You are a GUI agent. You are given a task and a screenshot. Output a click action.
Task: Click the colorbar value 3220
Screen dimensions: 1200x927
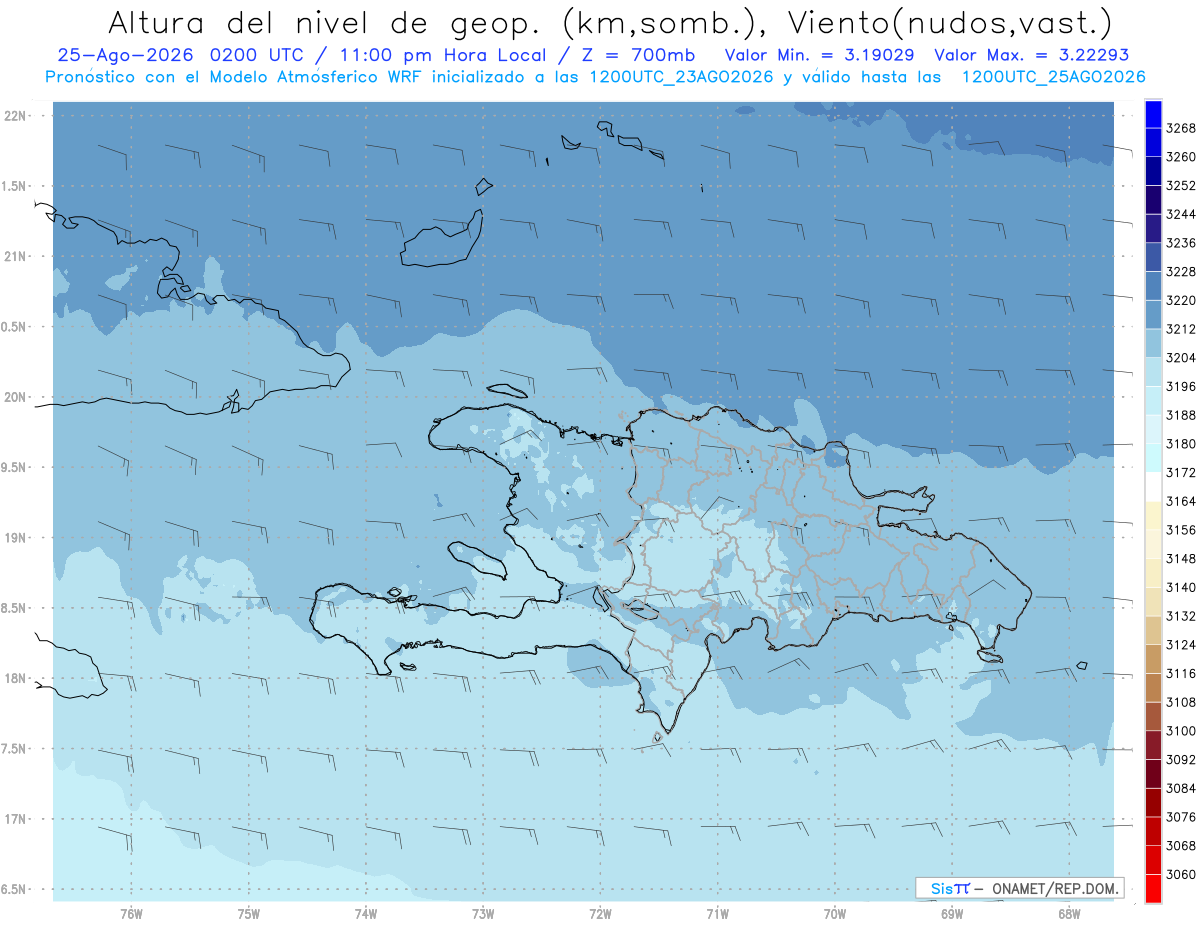click(x=1181, y=300)
